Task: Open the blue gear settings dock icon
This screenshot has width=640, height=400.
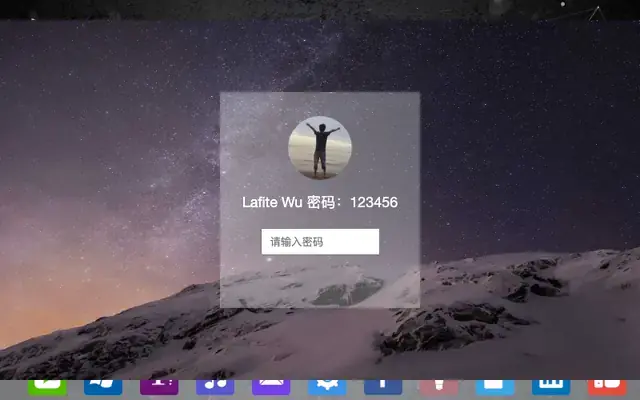Action: 327,387
